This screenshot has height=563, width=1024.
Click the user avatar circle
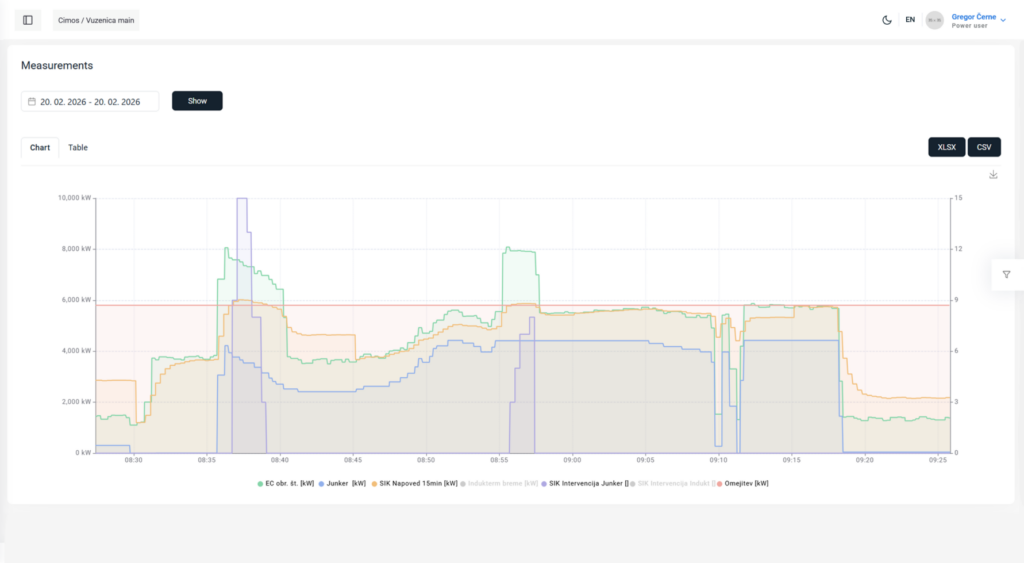935,20
